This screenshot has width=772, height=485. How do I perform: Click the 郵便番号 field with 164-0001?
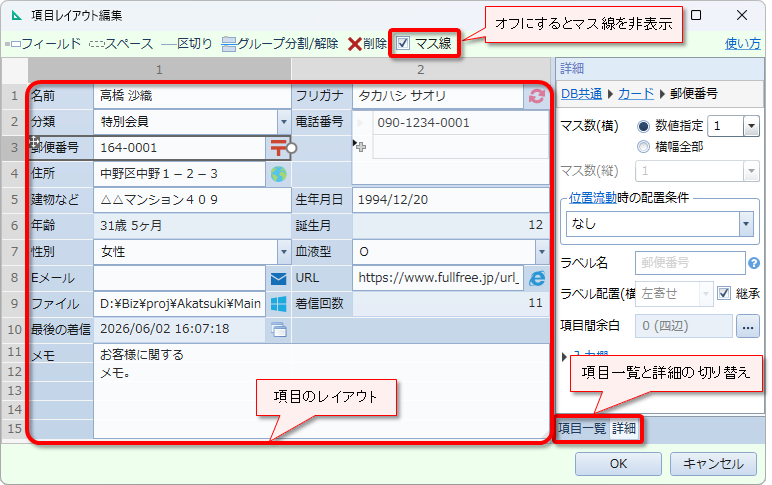point(179,148)
